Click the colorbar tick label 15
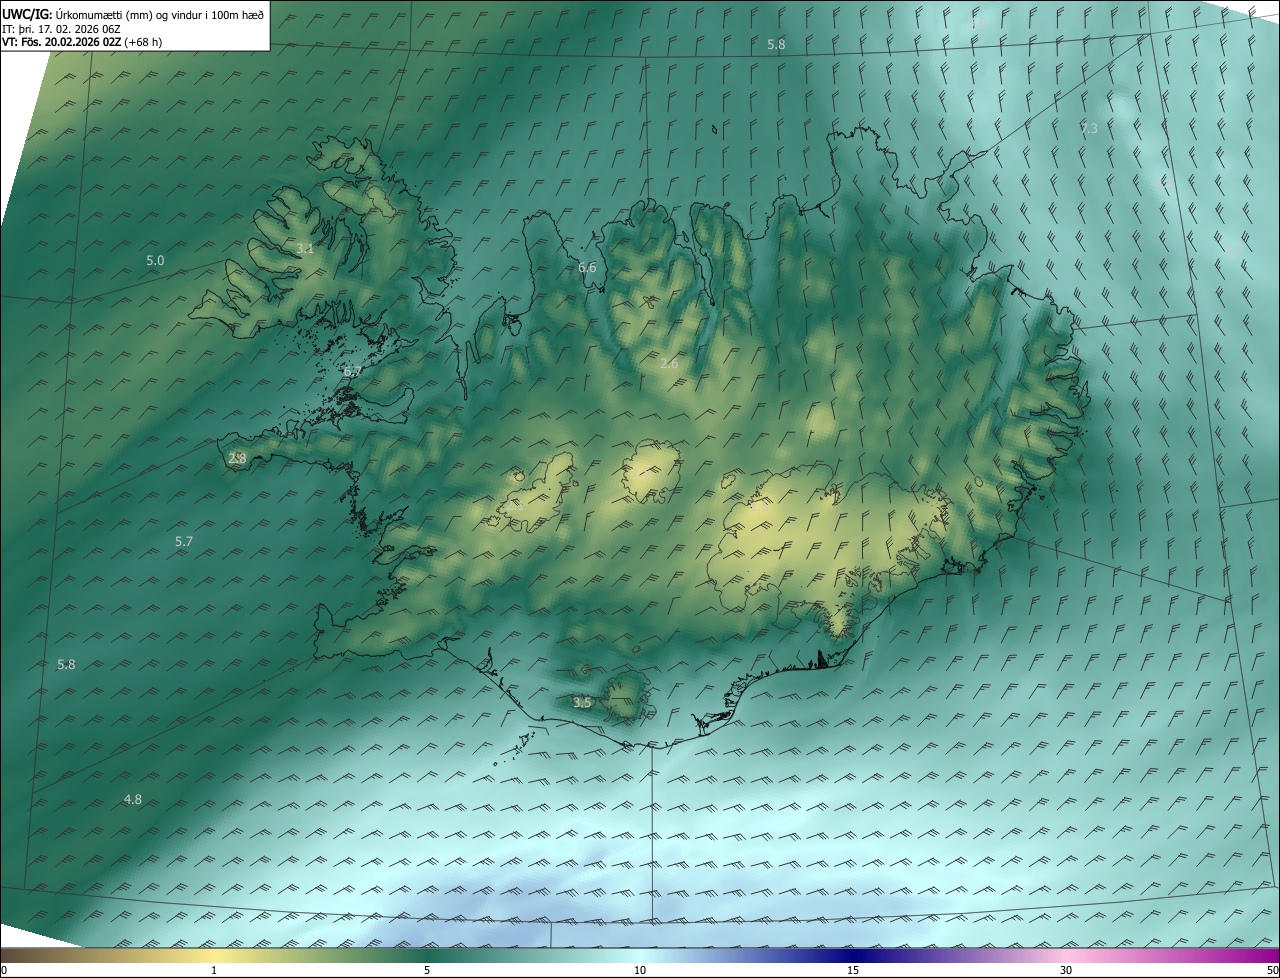This screenshot has width=1280, height=978. [853, 970]
